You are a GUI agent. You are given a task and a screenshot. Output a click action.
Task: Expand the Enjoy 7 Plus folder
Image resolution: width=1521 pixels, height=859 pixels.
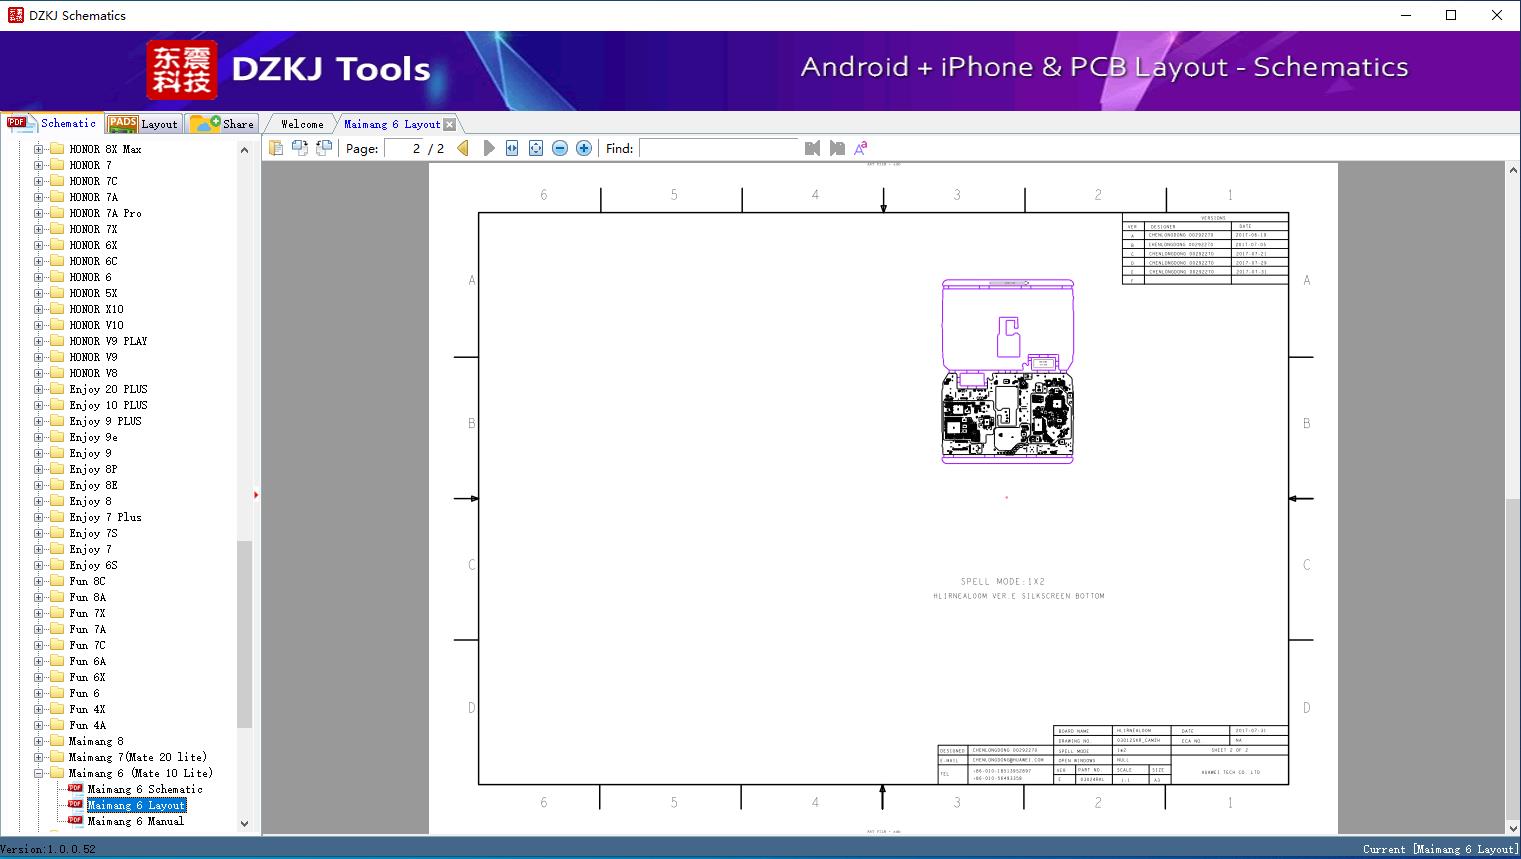(39, 517)
